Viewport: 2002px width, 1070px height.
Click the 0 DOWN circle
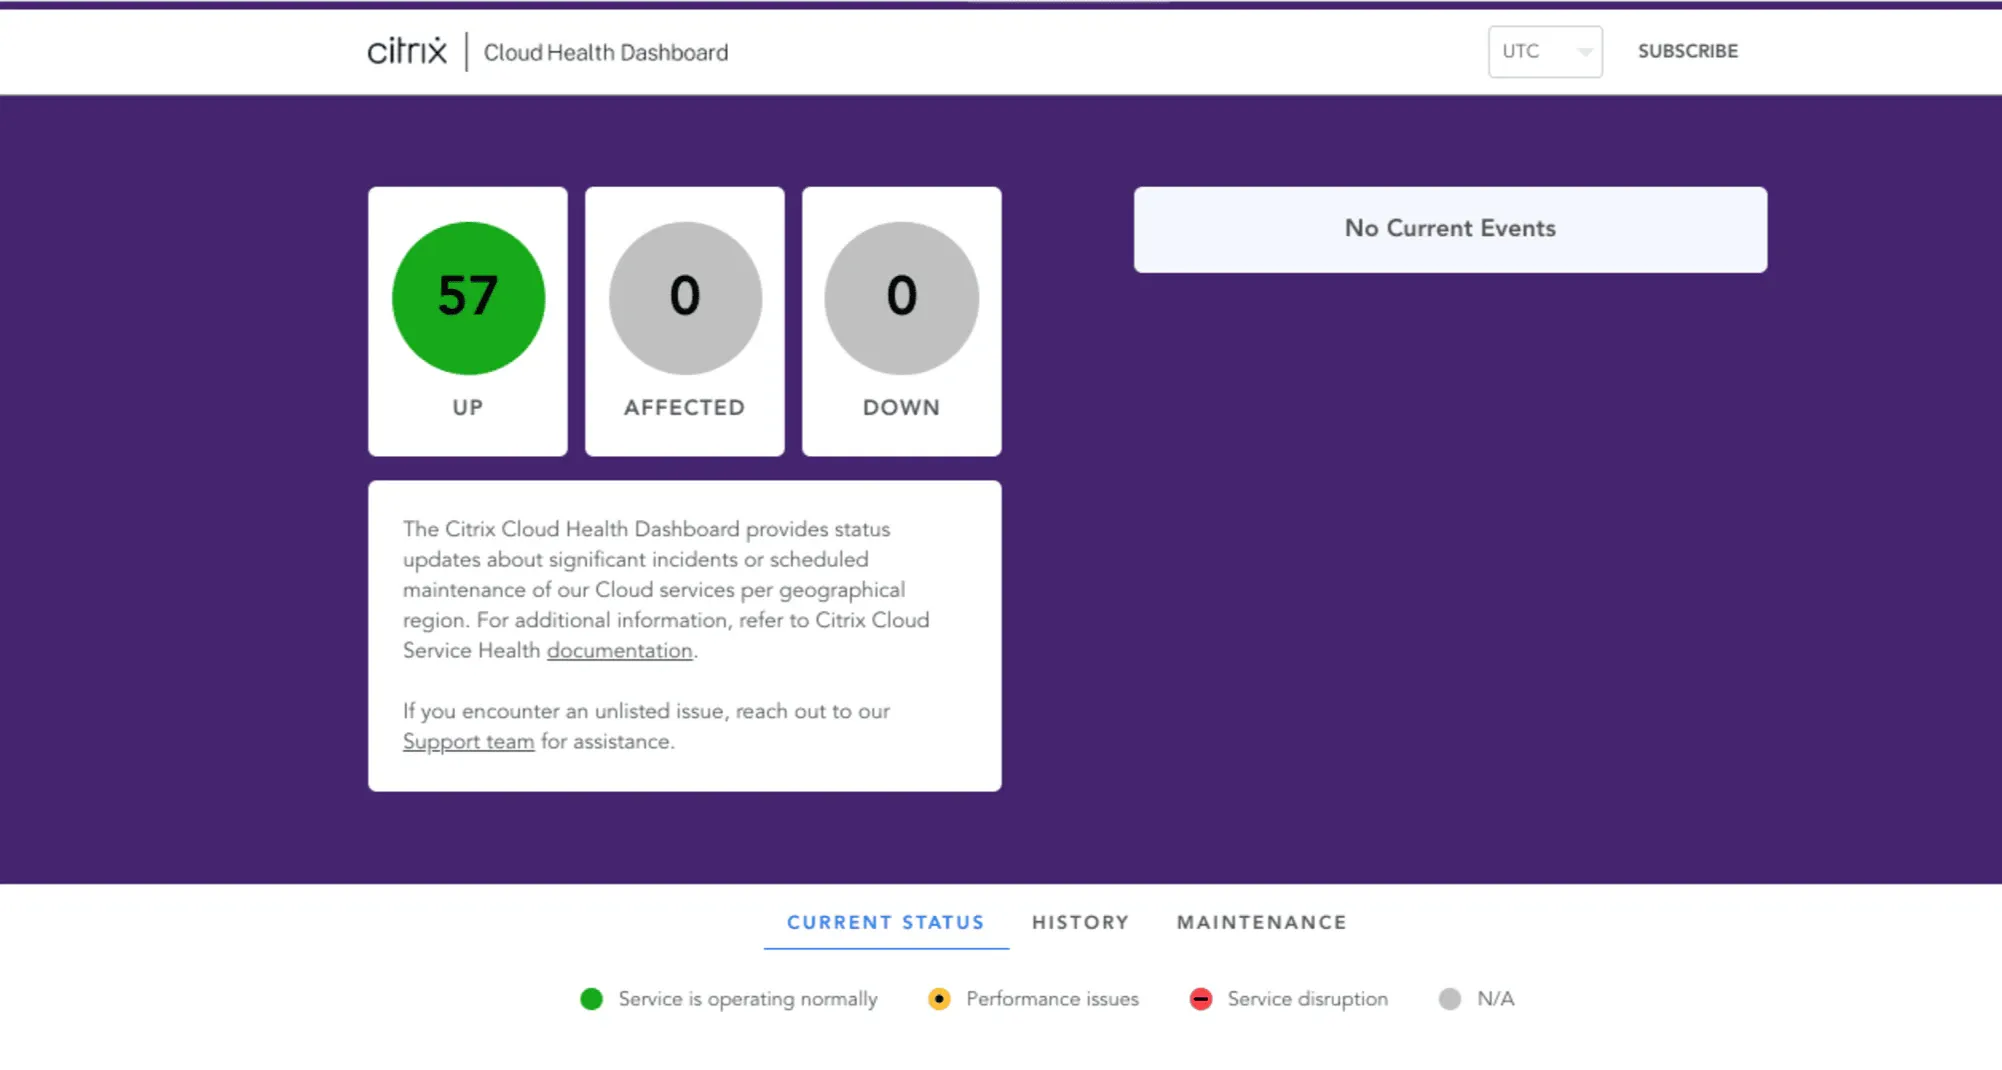pyautogui.click(x=902, y=298)
